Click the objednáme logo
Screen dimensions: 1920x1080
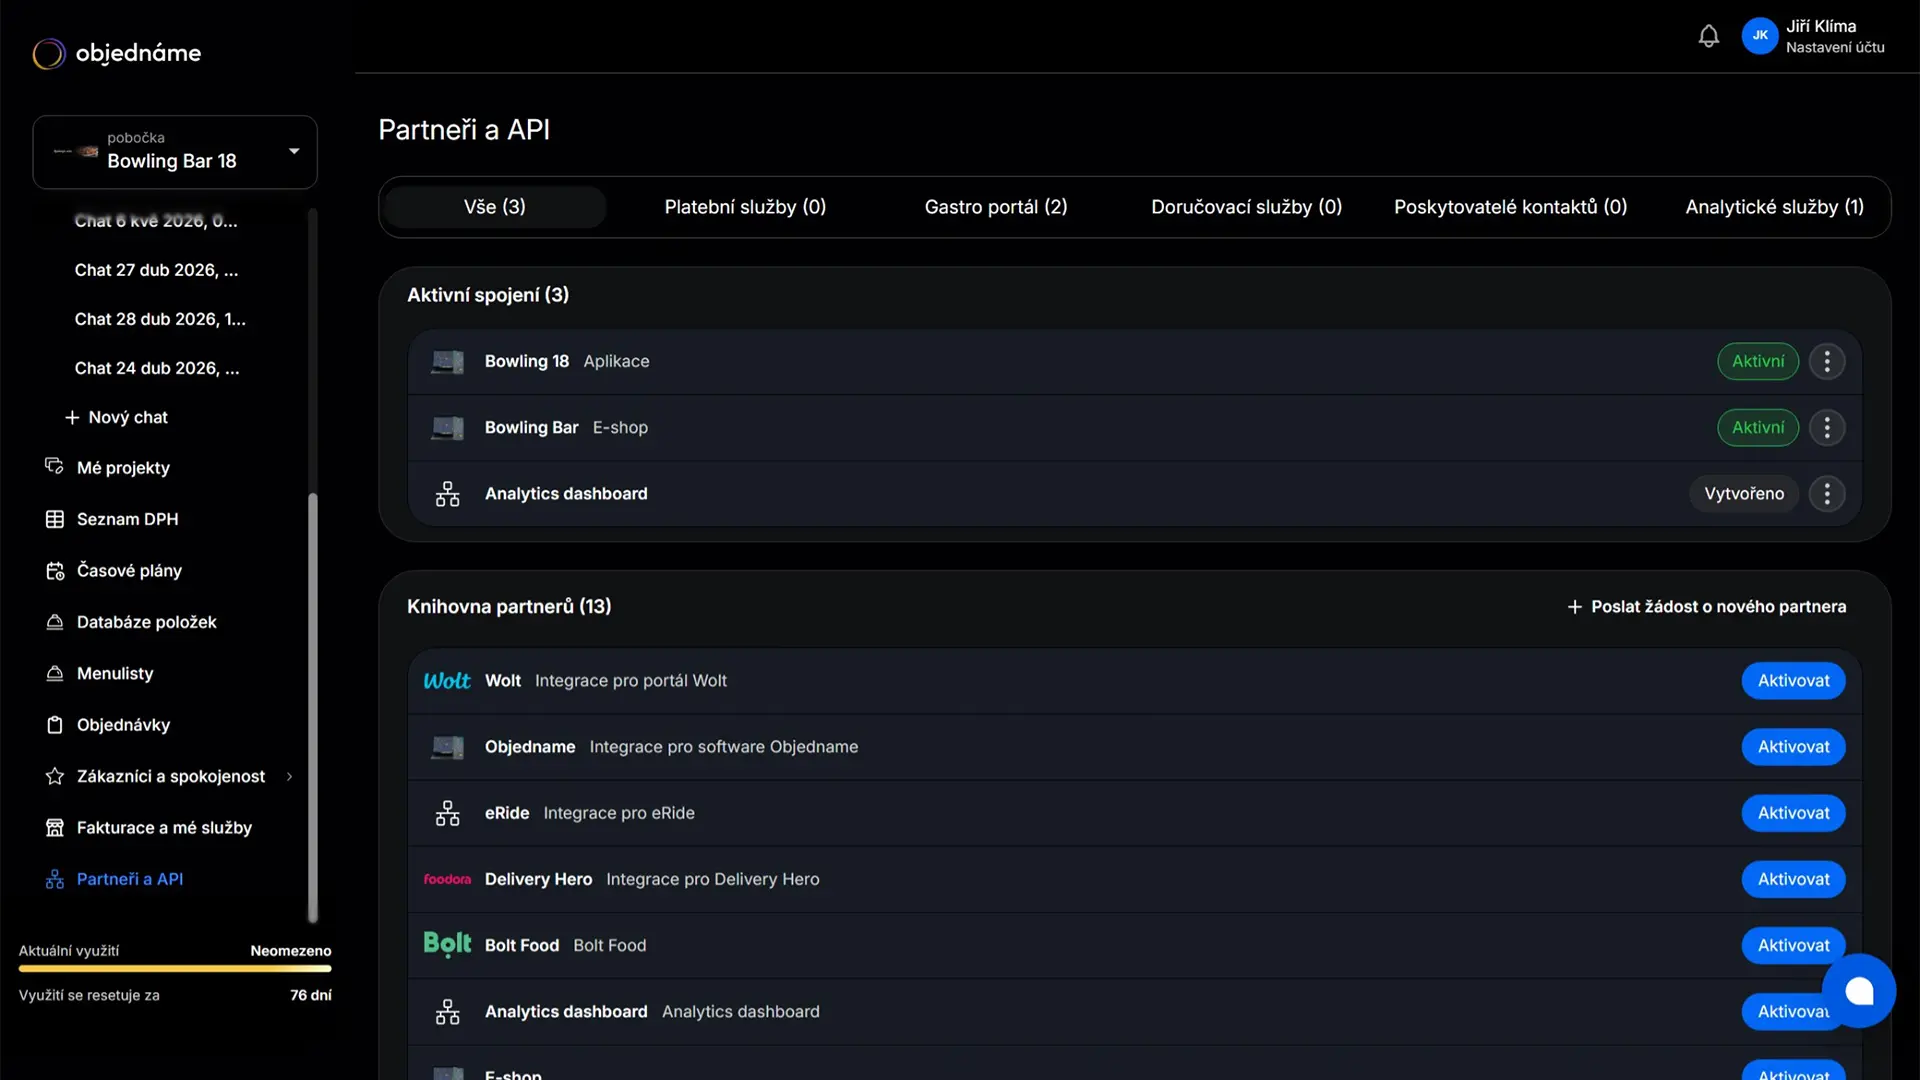(x=117, y=53)
